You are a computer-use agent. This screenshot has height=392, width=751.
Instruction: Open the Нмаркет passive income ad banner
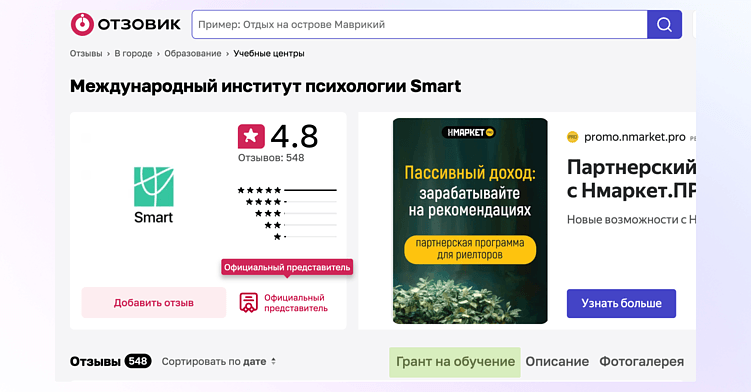point(470,221)
